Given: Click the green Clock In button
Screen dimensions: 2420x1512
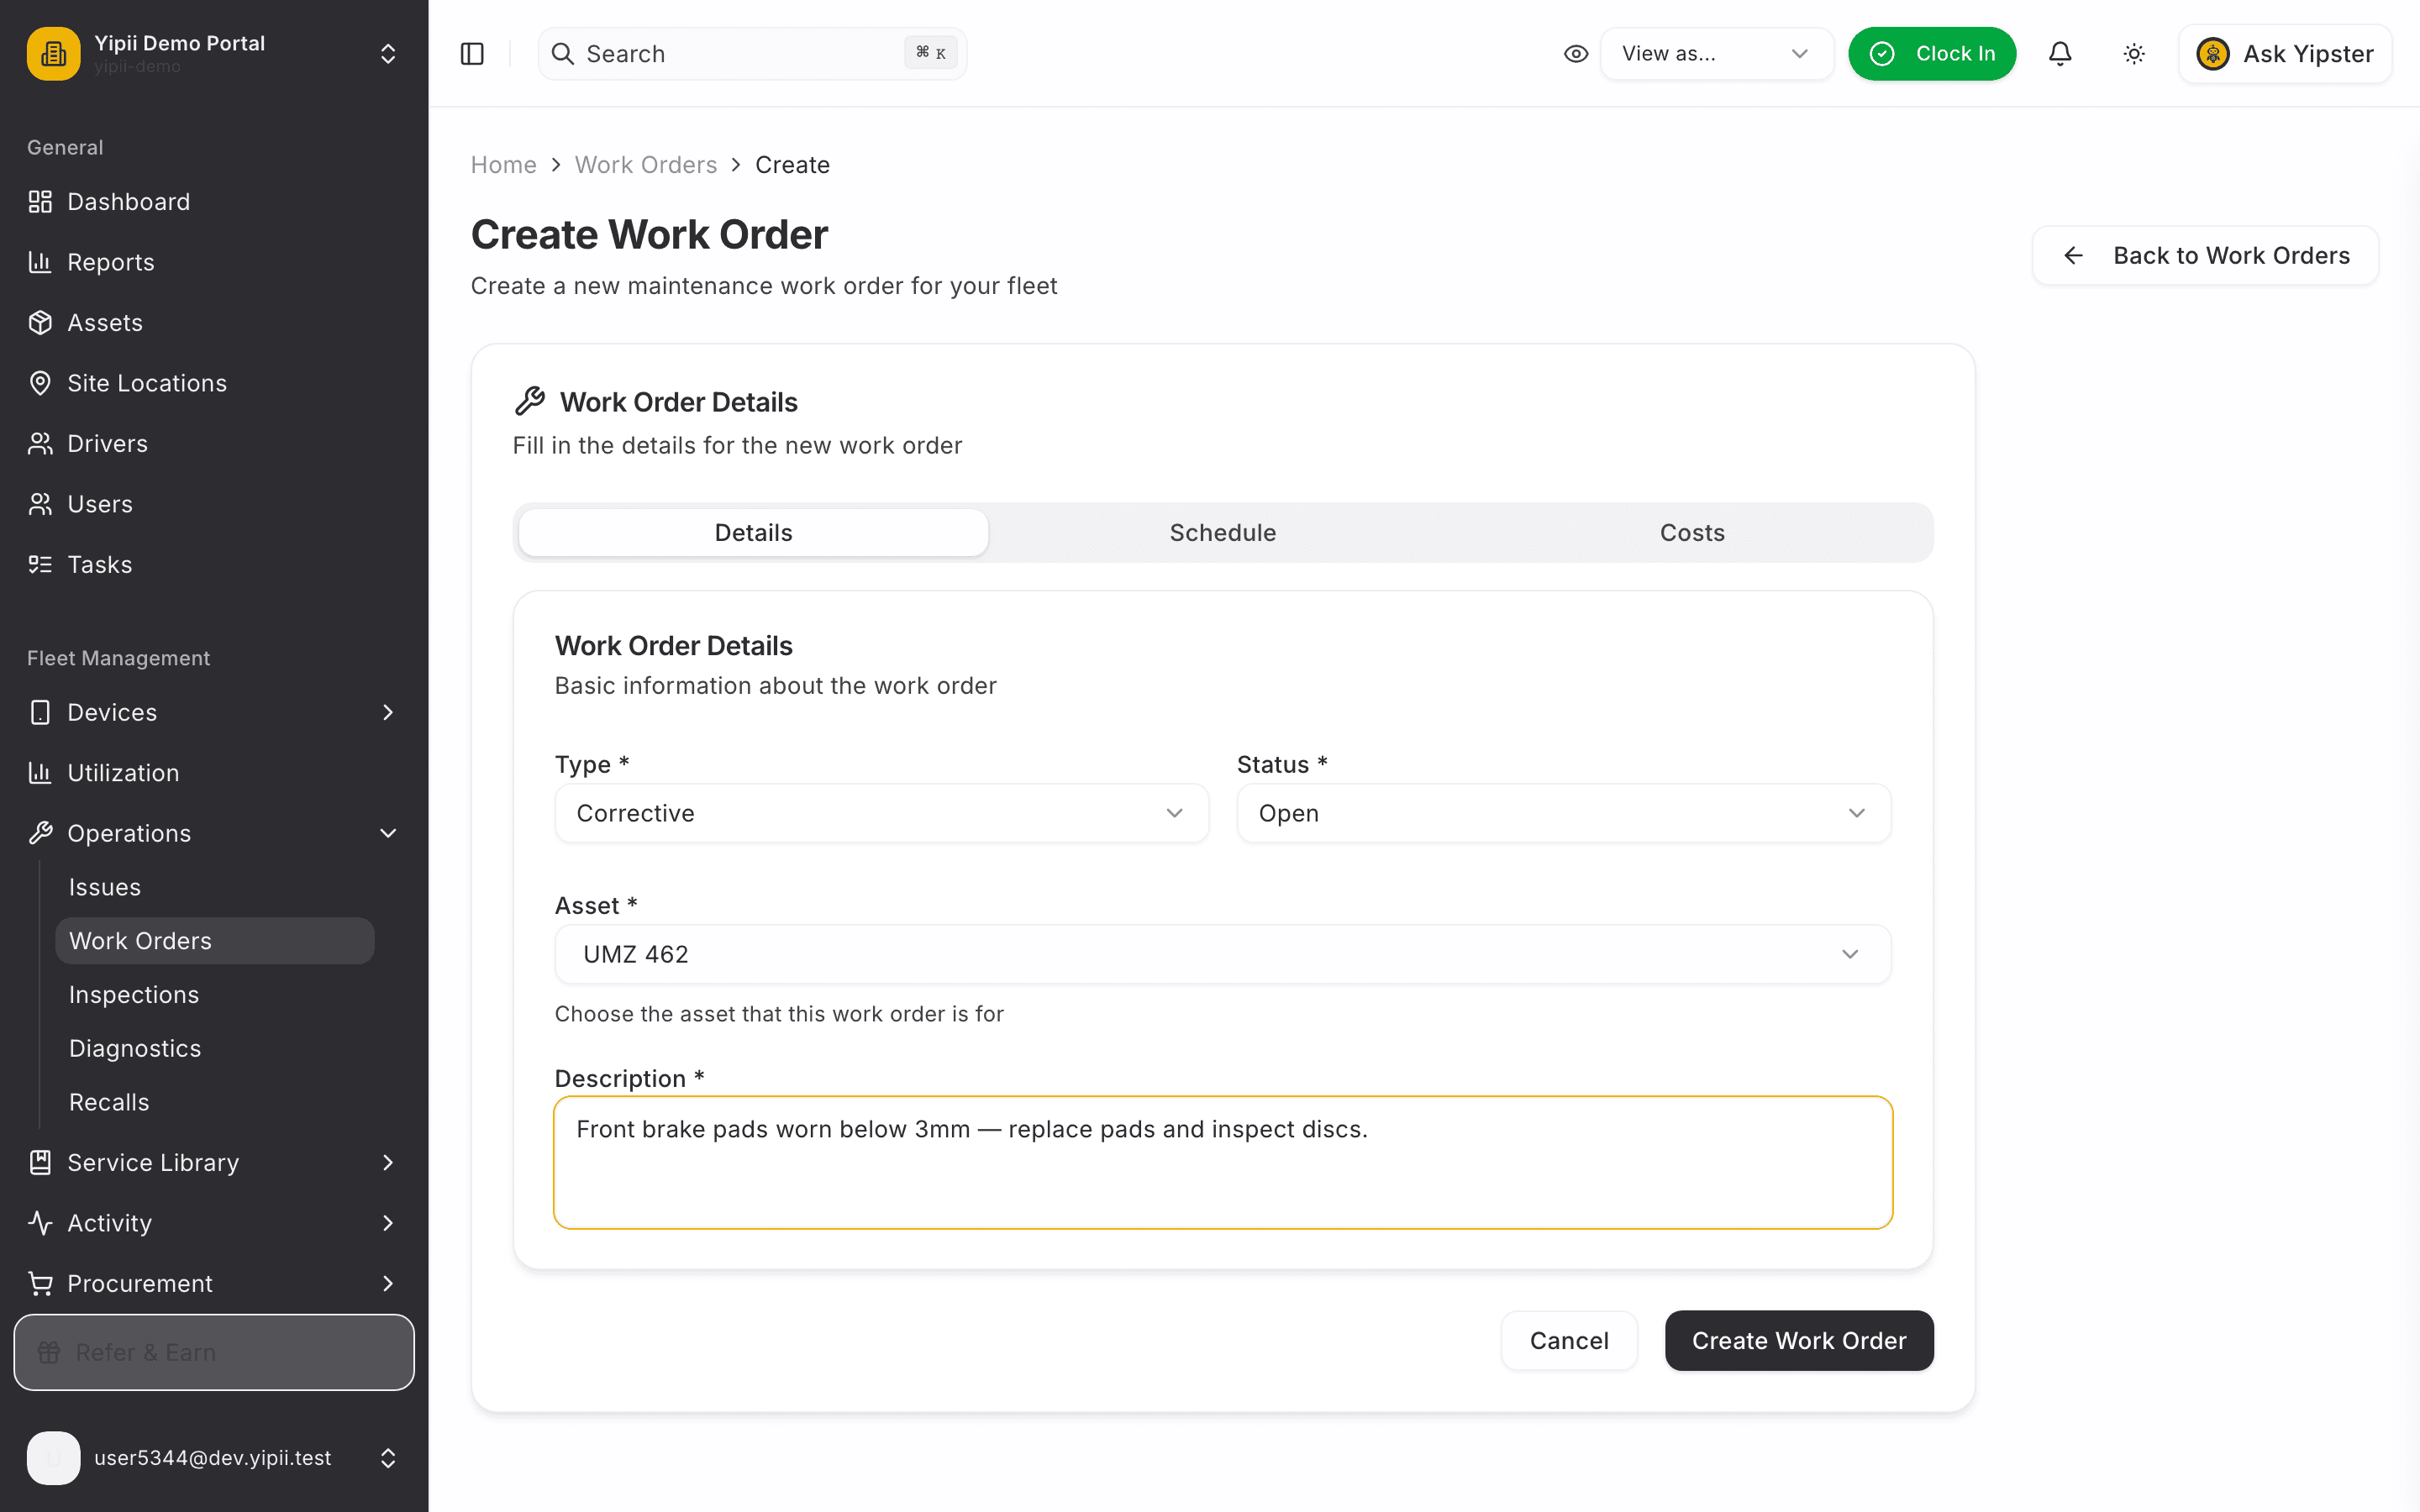Looking at the screenshot, I should 1932,53.
